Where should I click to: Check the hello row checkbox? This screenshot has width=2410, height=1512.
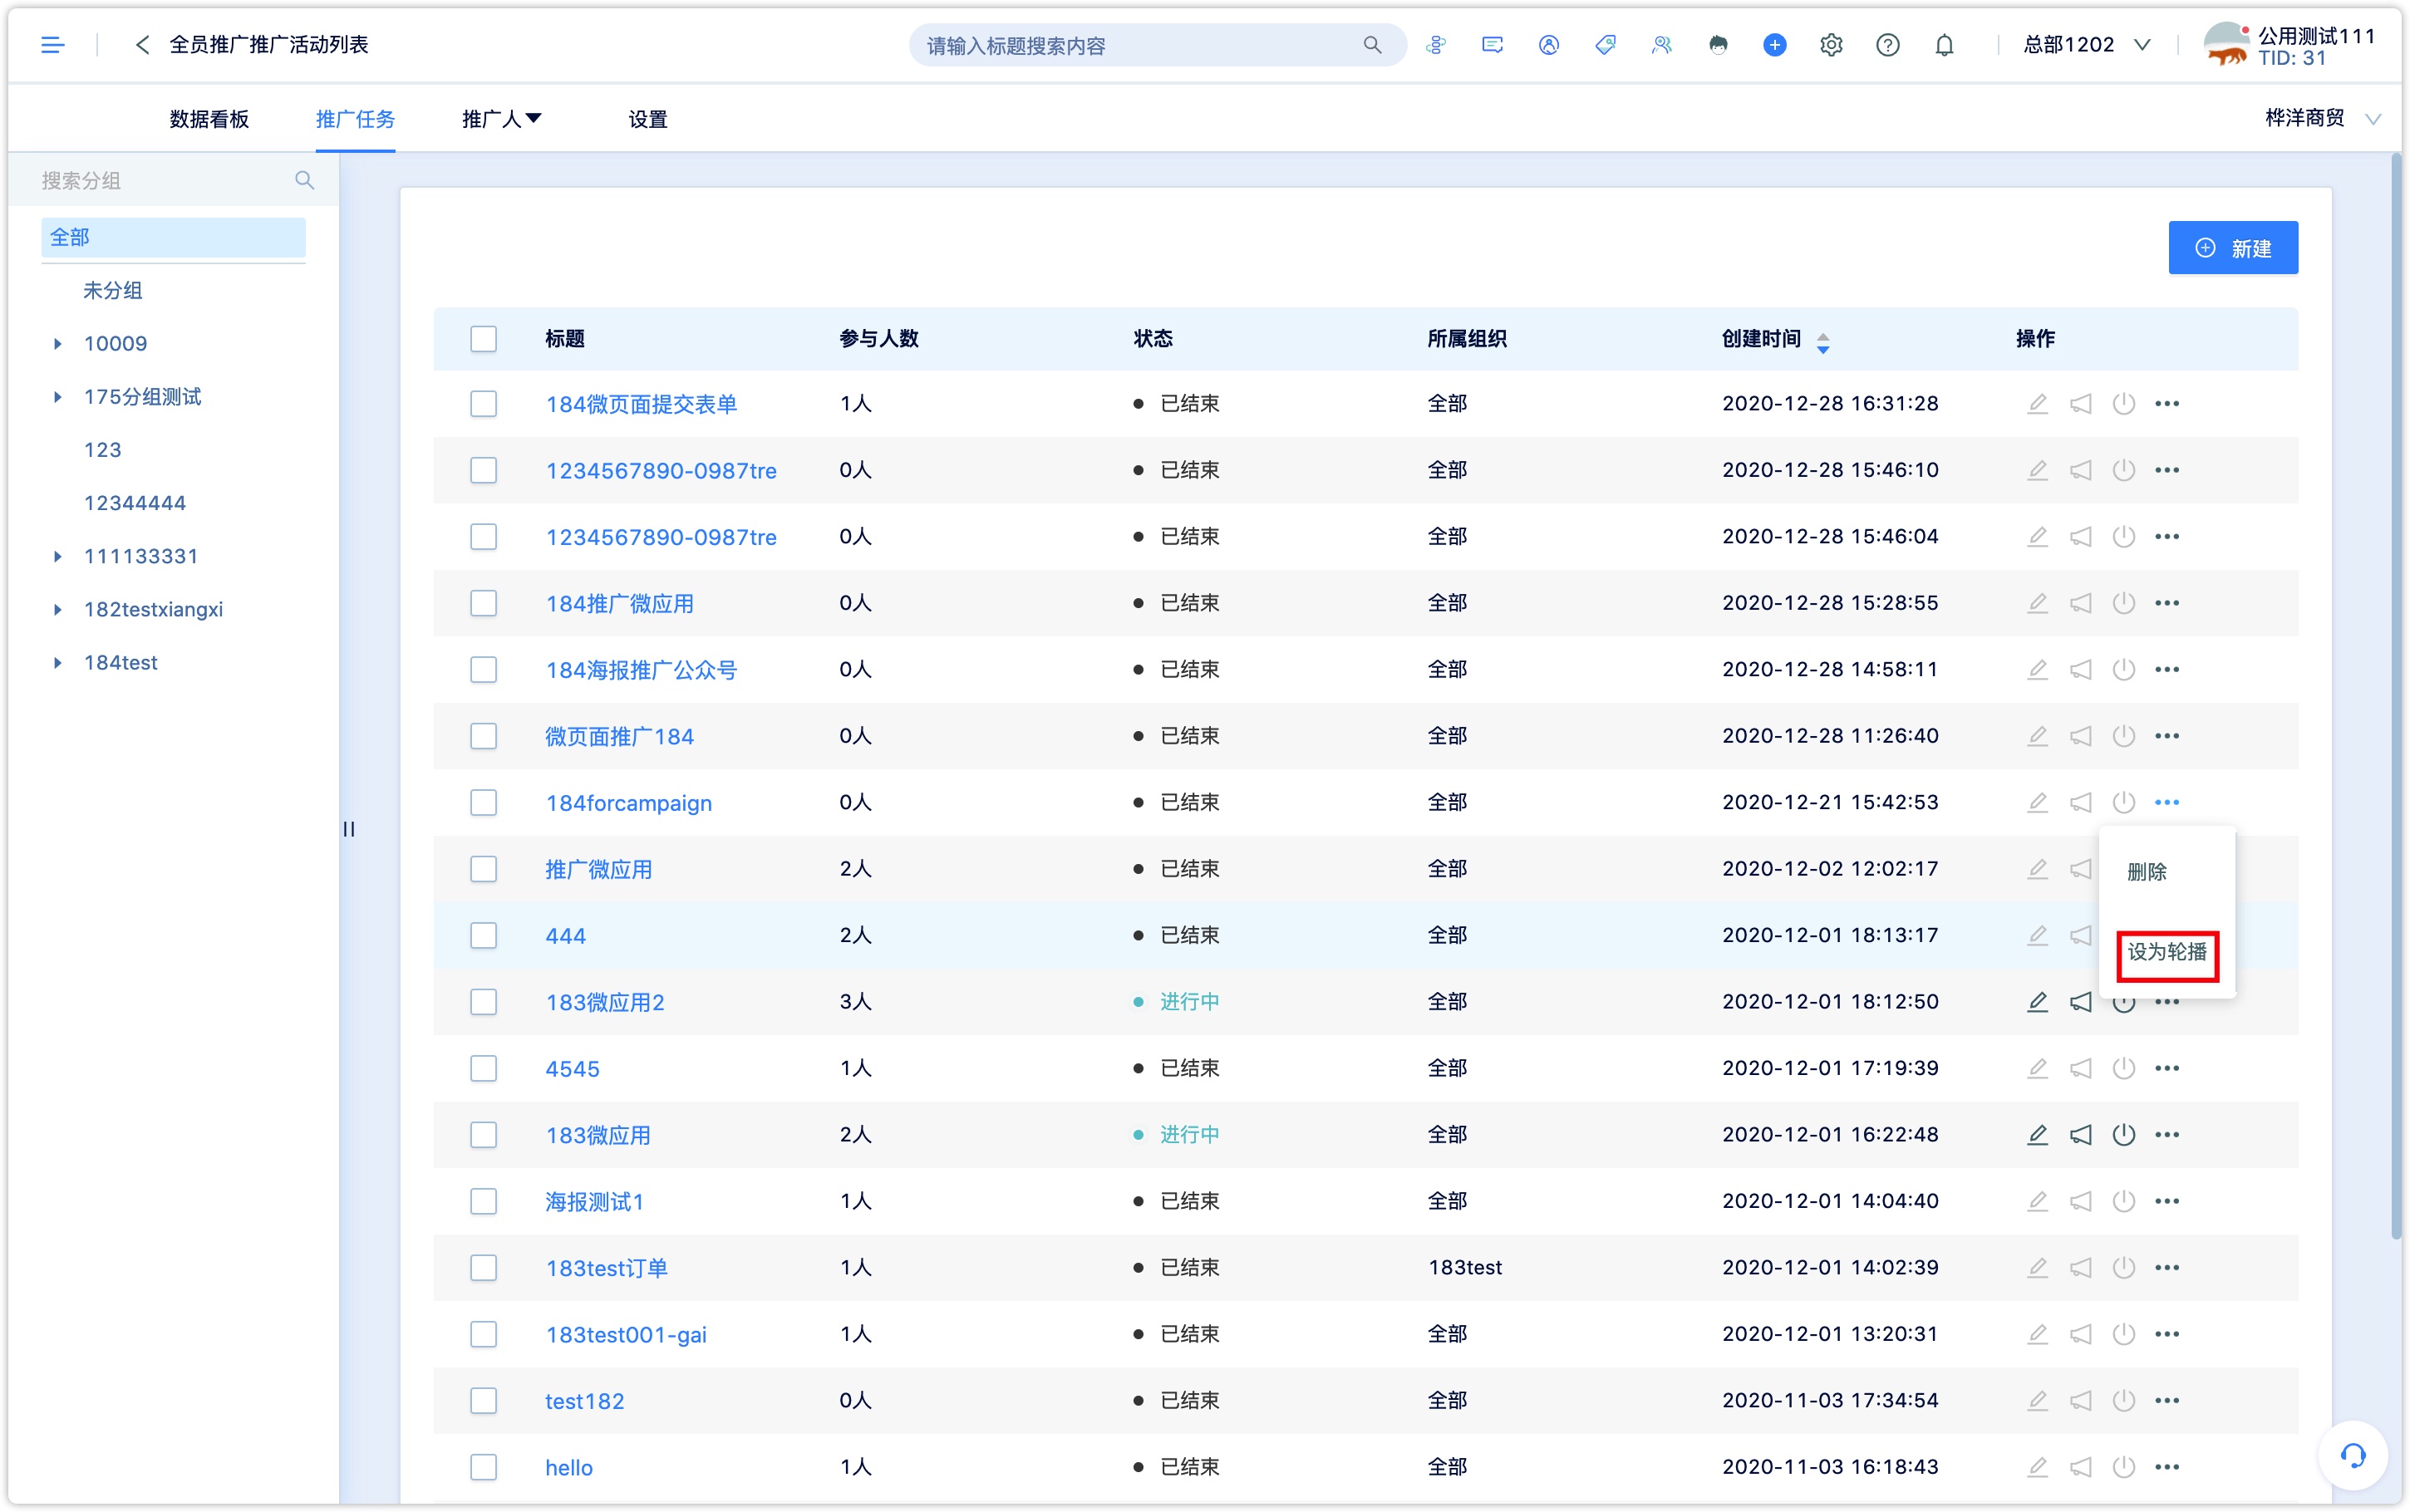coord(484,1467)
